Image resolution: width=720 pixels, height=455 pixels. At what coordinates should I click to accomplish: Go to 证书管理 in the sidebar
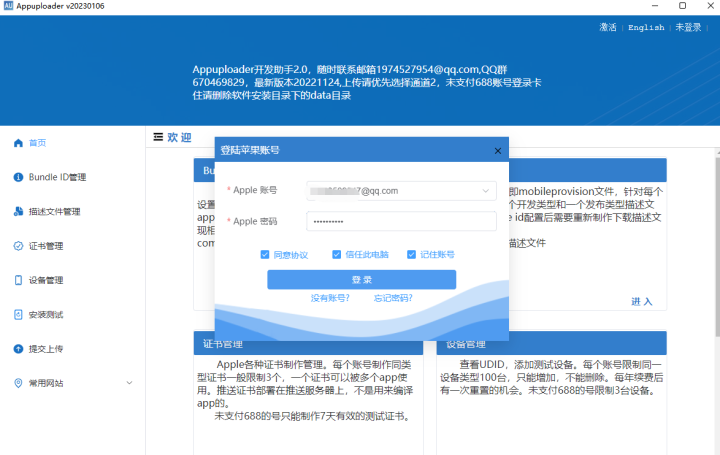(46, 246)
